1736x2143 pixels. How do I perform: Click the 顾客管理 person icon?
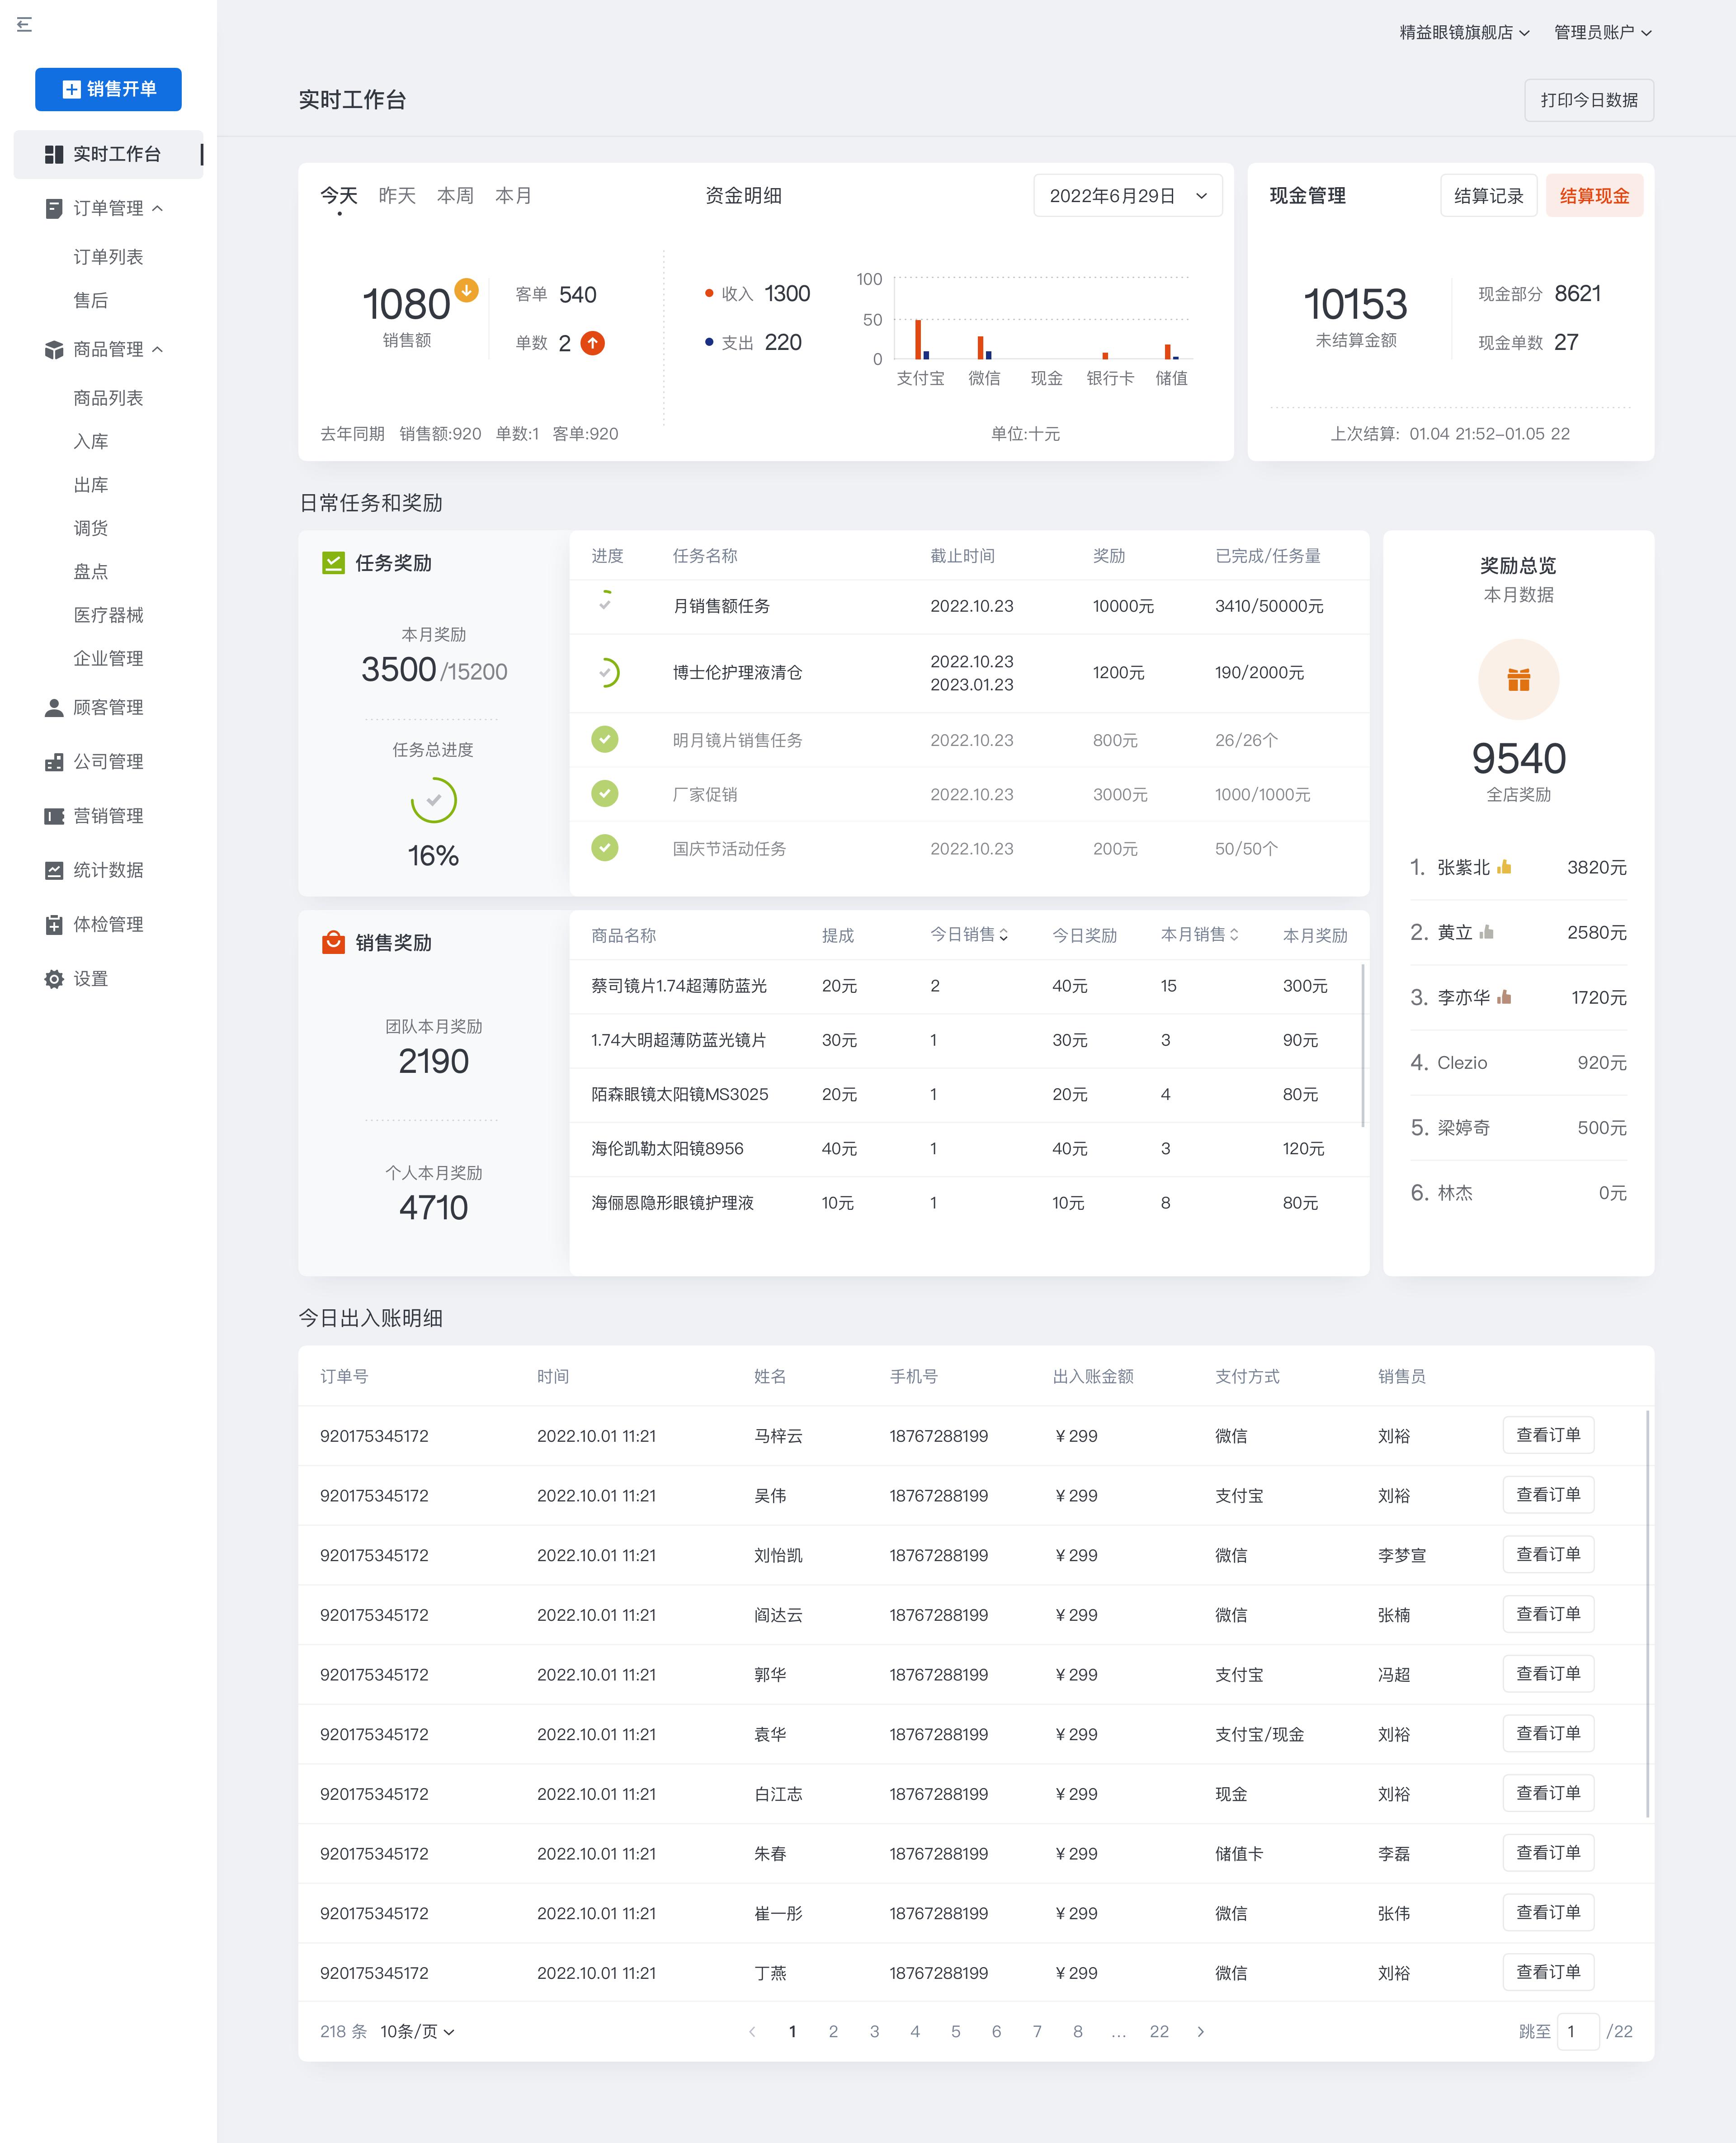click(x=54, y=708)
